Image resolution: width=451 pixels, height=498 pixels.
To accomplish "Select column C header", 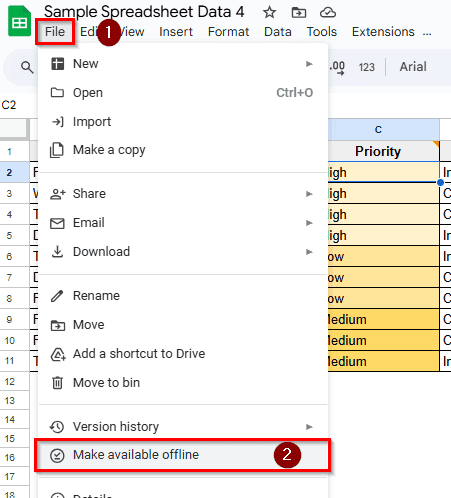I will pyautogui.click(x=384, y=129).
